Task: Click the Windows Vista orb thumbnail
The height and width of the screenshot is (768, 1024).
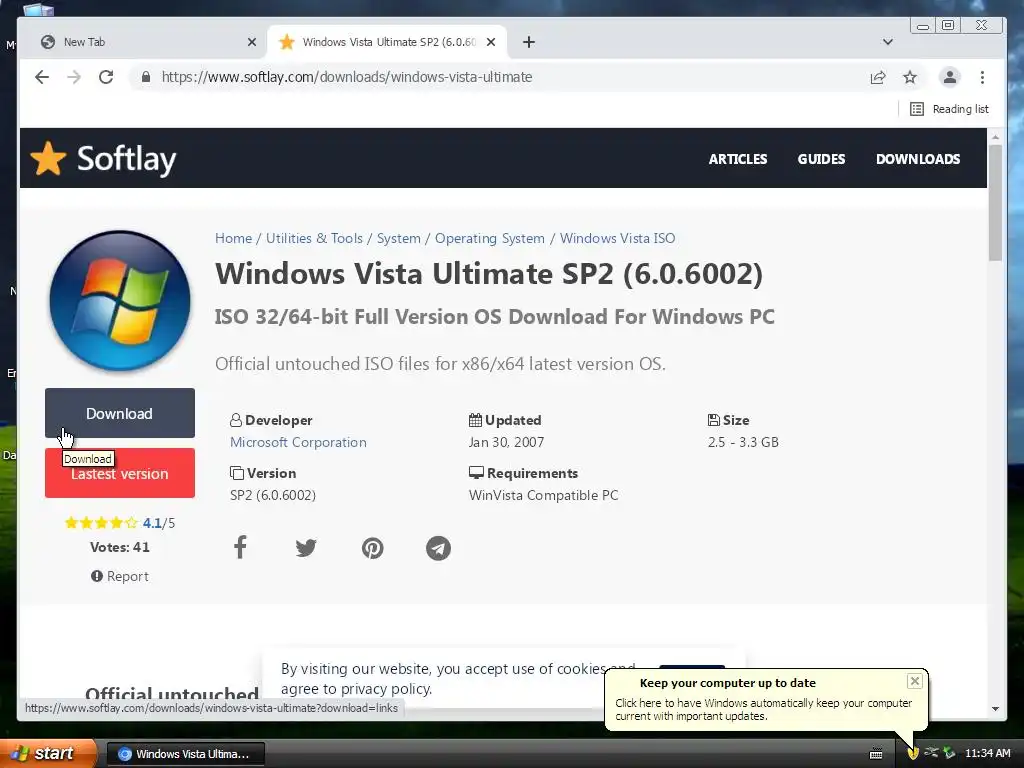Action: click(x=120, y=301)
